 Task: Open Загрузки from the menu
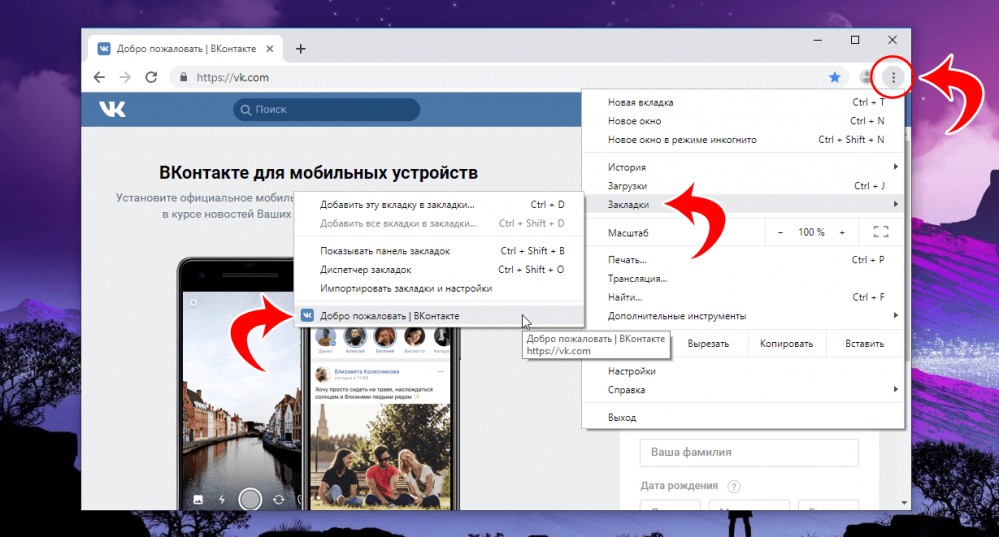743,186
